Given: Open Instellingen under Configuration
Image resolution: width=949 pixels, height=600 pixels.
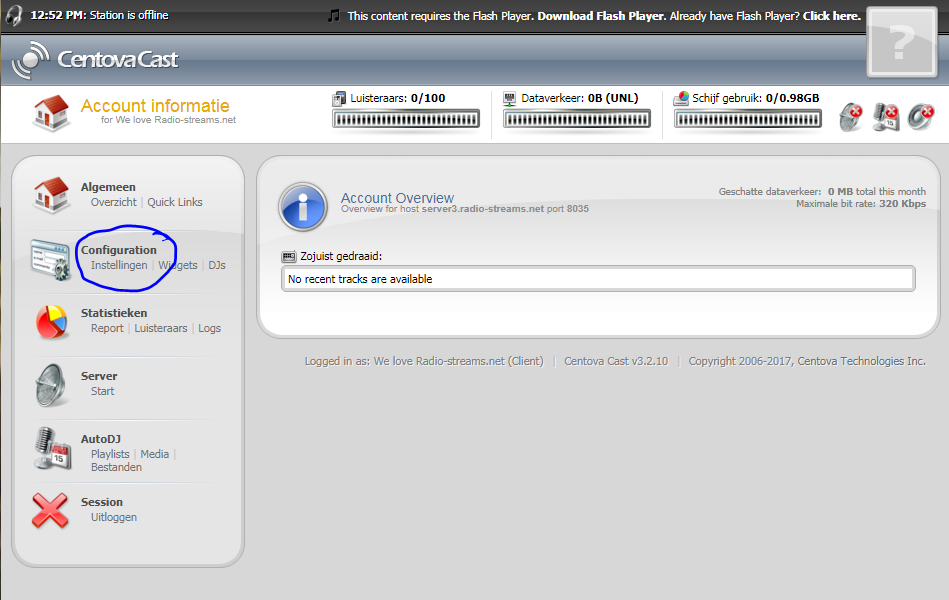Looking at the screenshot, I should (119, 265).
